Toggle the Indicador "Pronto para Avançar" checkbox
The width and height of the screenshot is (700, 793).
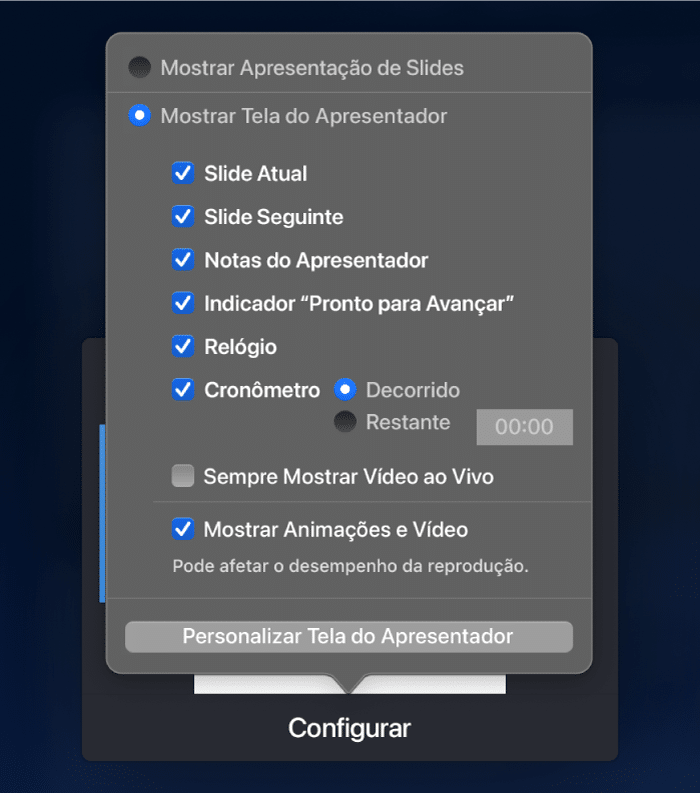coord(183,303)
